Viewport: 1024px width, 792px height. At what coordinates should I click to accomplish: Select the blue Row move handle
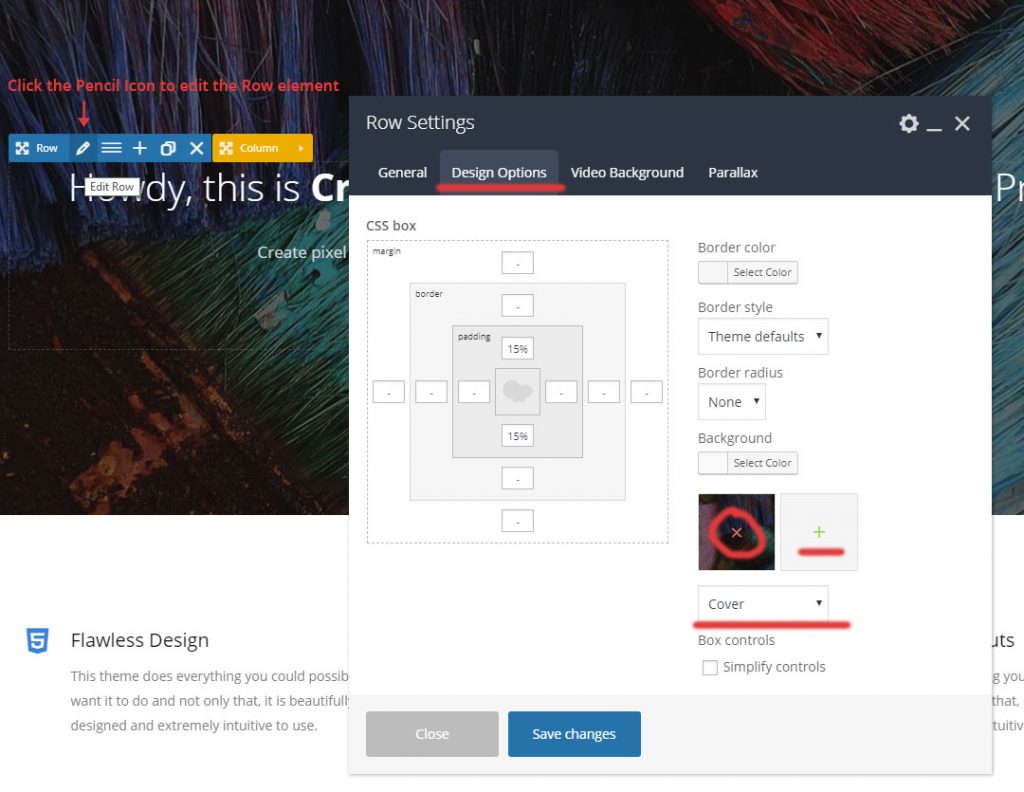coord(37,148)
